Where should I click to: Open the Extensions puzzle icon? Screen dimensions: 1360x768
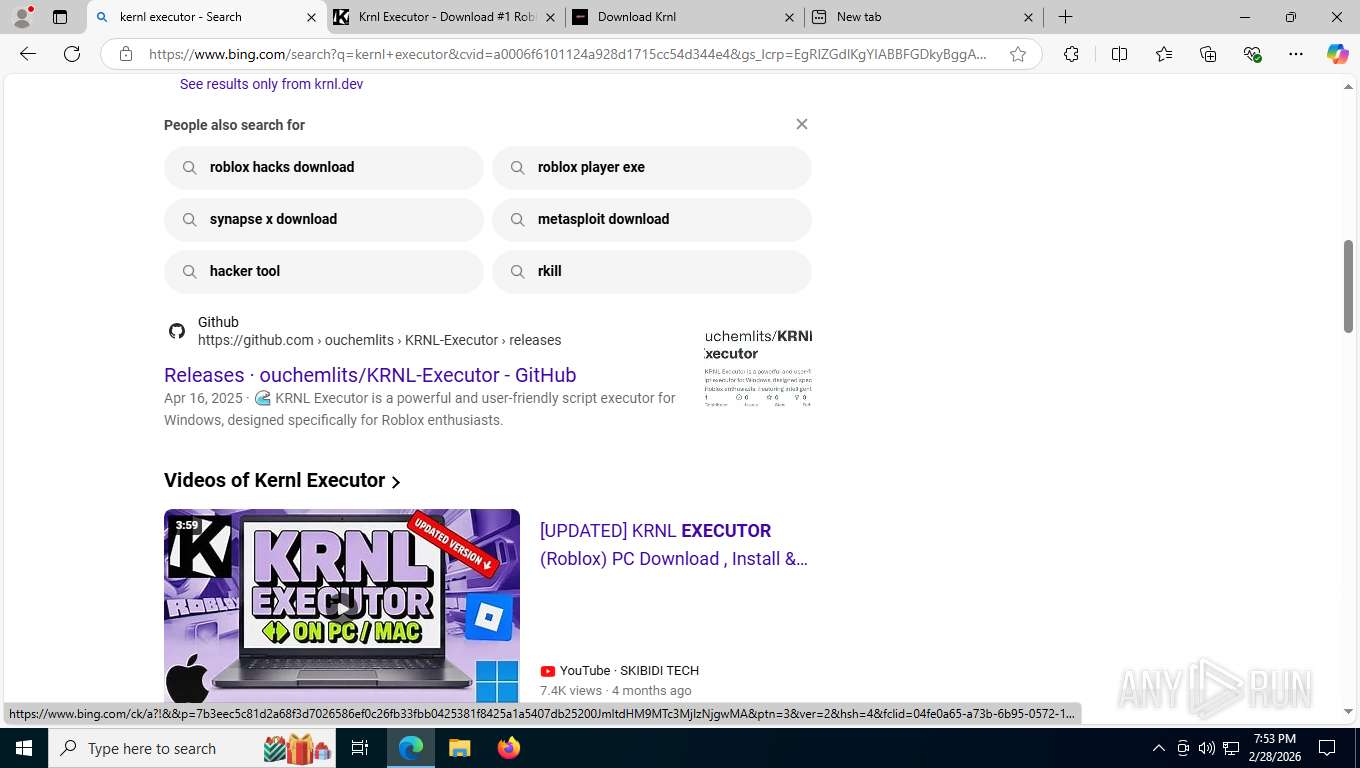point(1071,54)
